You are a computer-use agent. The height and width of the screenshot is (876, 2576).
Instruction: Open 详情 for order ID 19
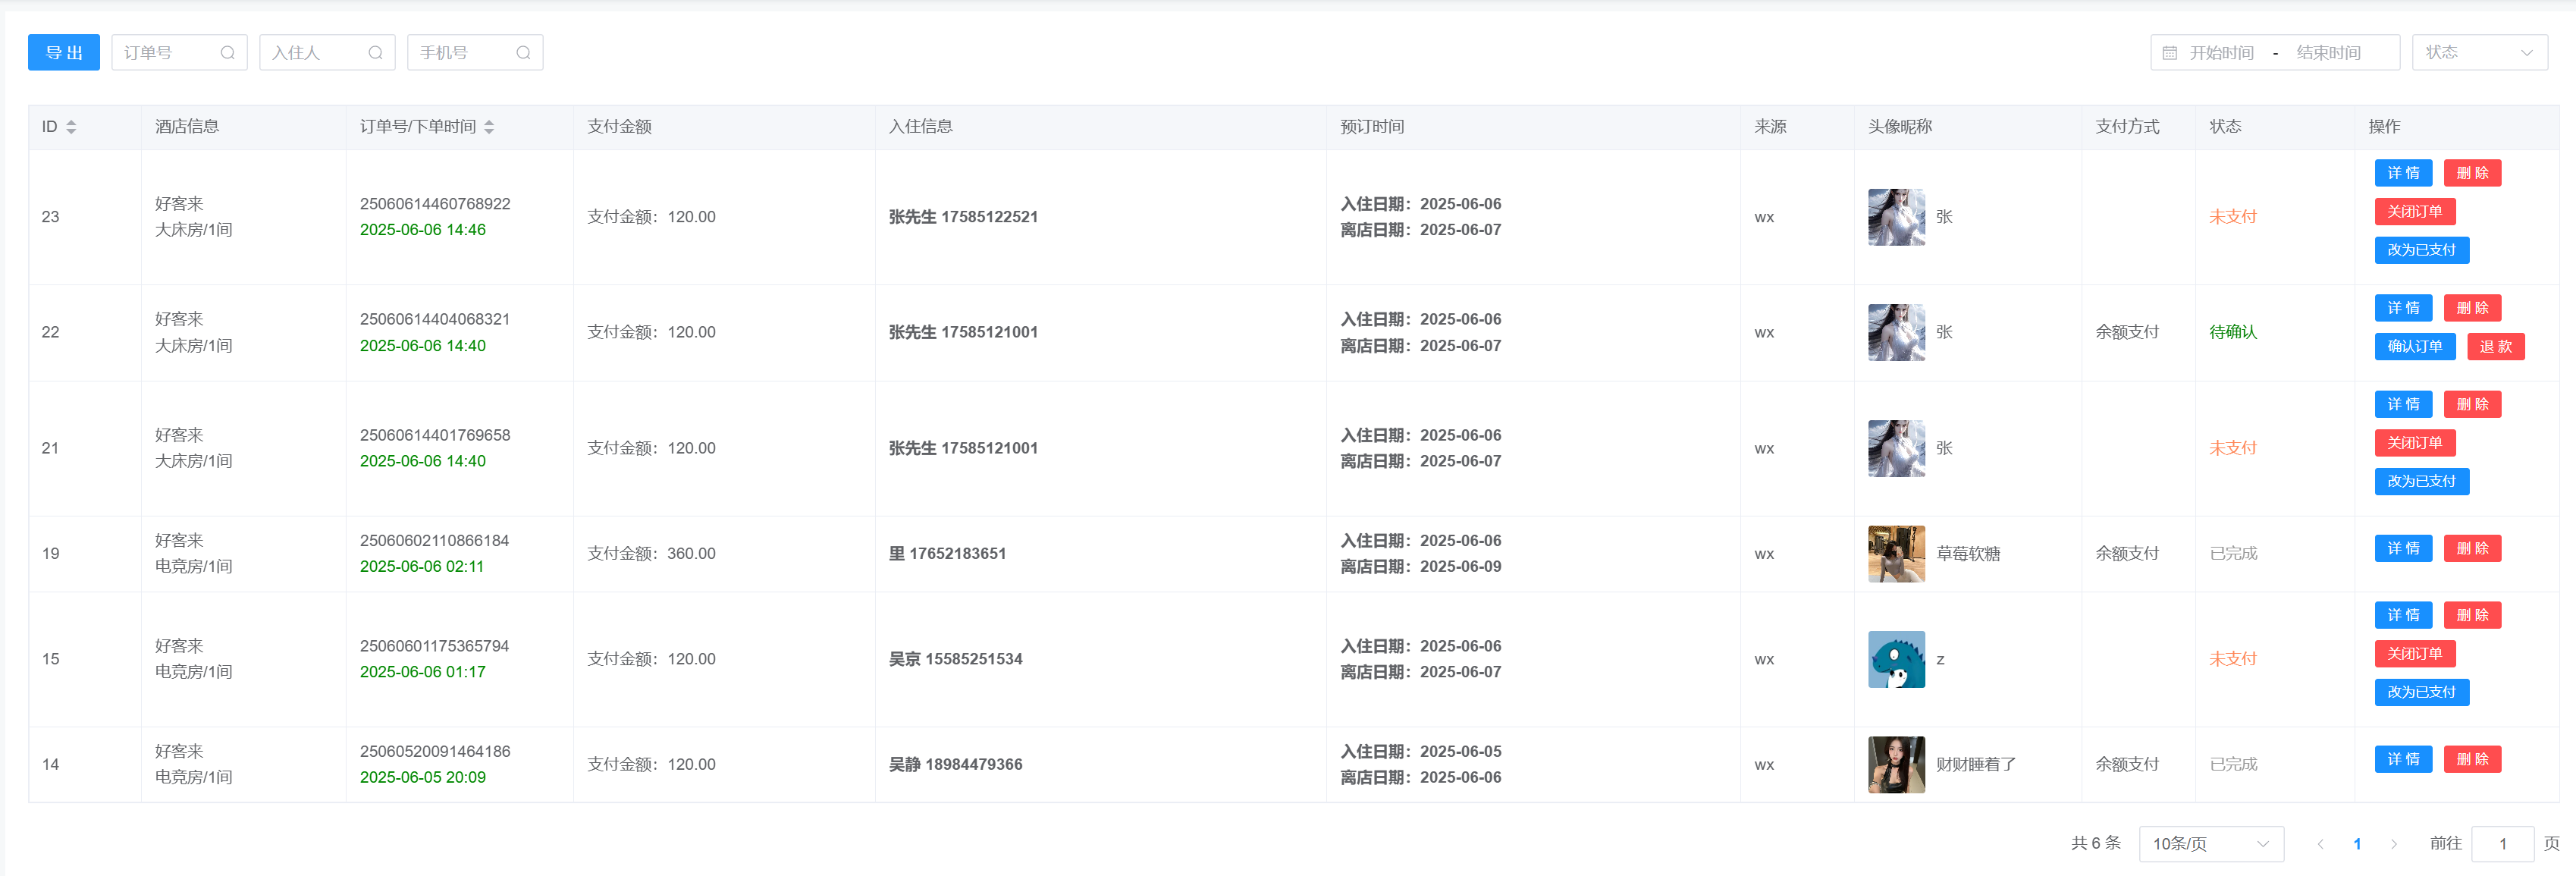click(x=2402, y=549)
